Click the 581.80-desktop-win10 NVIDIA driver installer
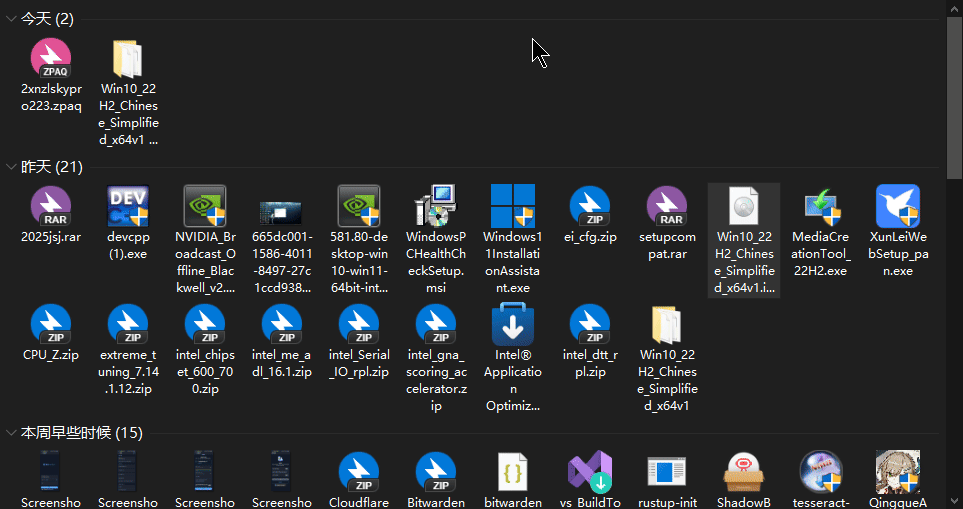 point(359,207)
